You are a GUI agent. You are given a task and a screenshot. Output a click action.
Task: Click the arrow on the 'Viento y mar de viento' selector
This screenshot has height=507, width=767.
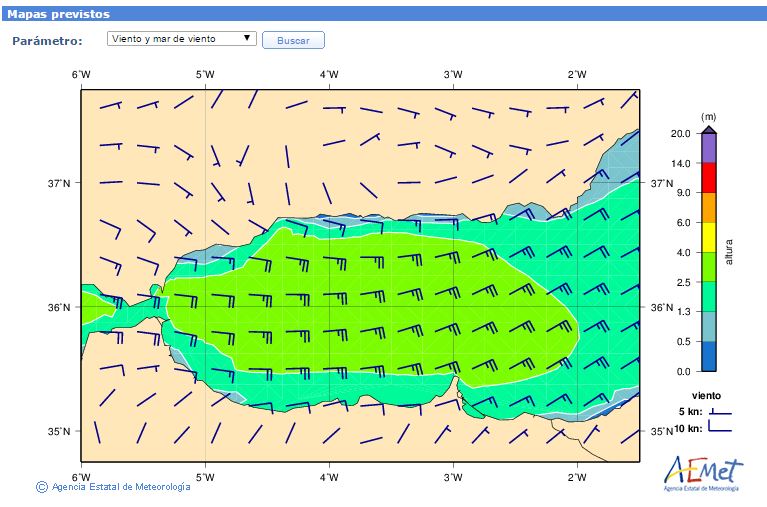pyautogui.click(x=247, y=38)
